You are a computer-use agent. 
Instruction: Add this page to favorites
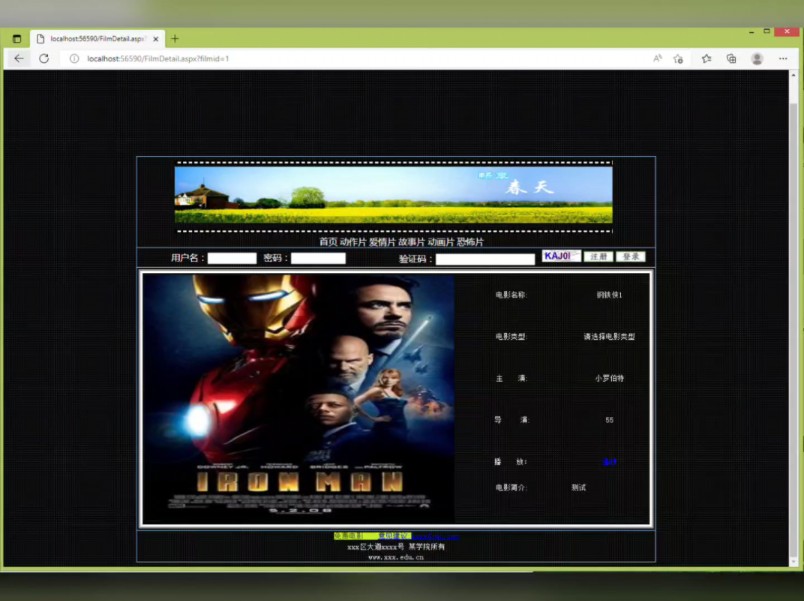[678, 59]
